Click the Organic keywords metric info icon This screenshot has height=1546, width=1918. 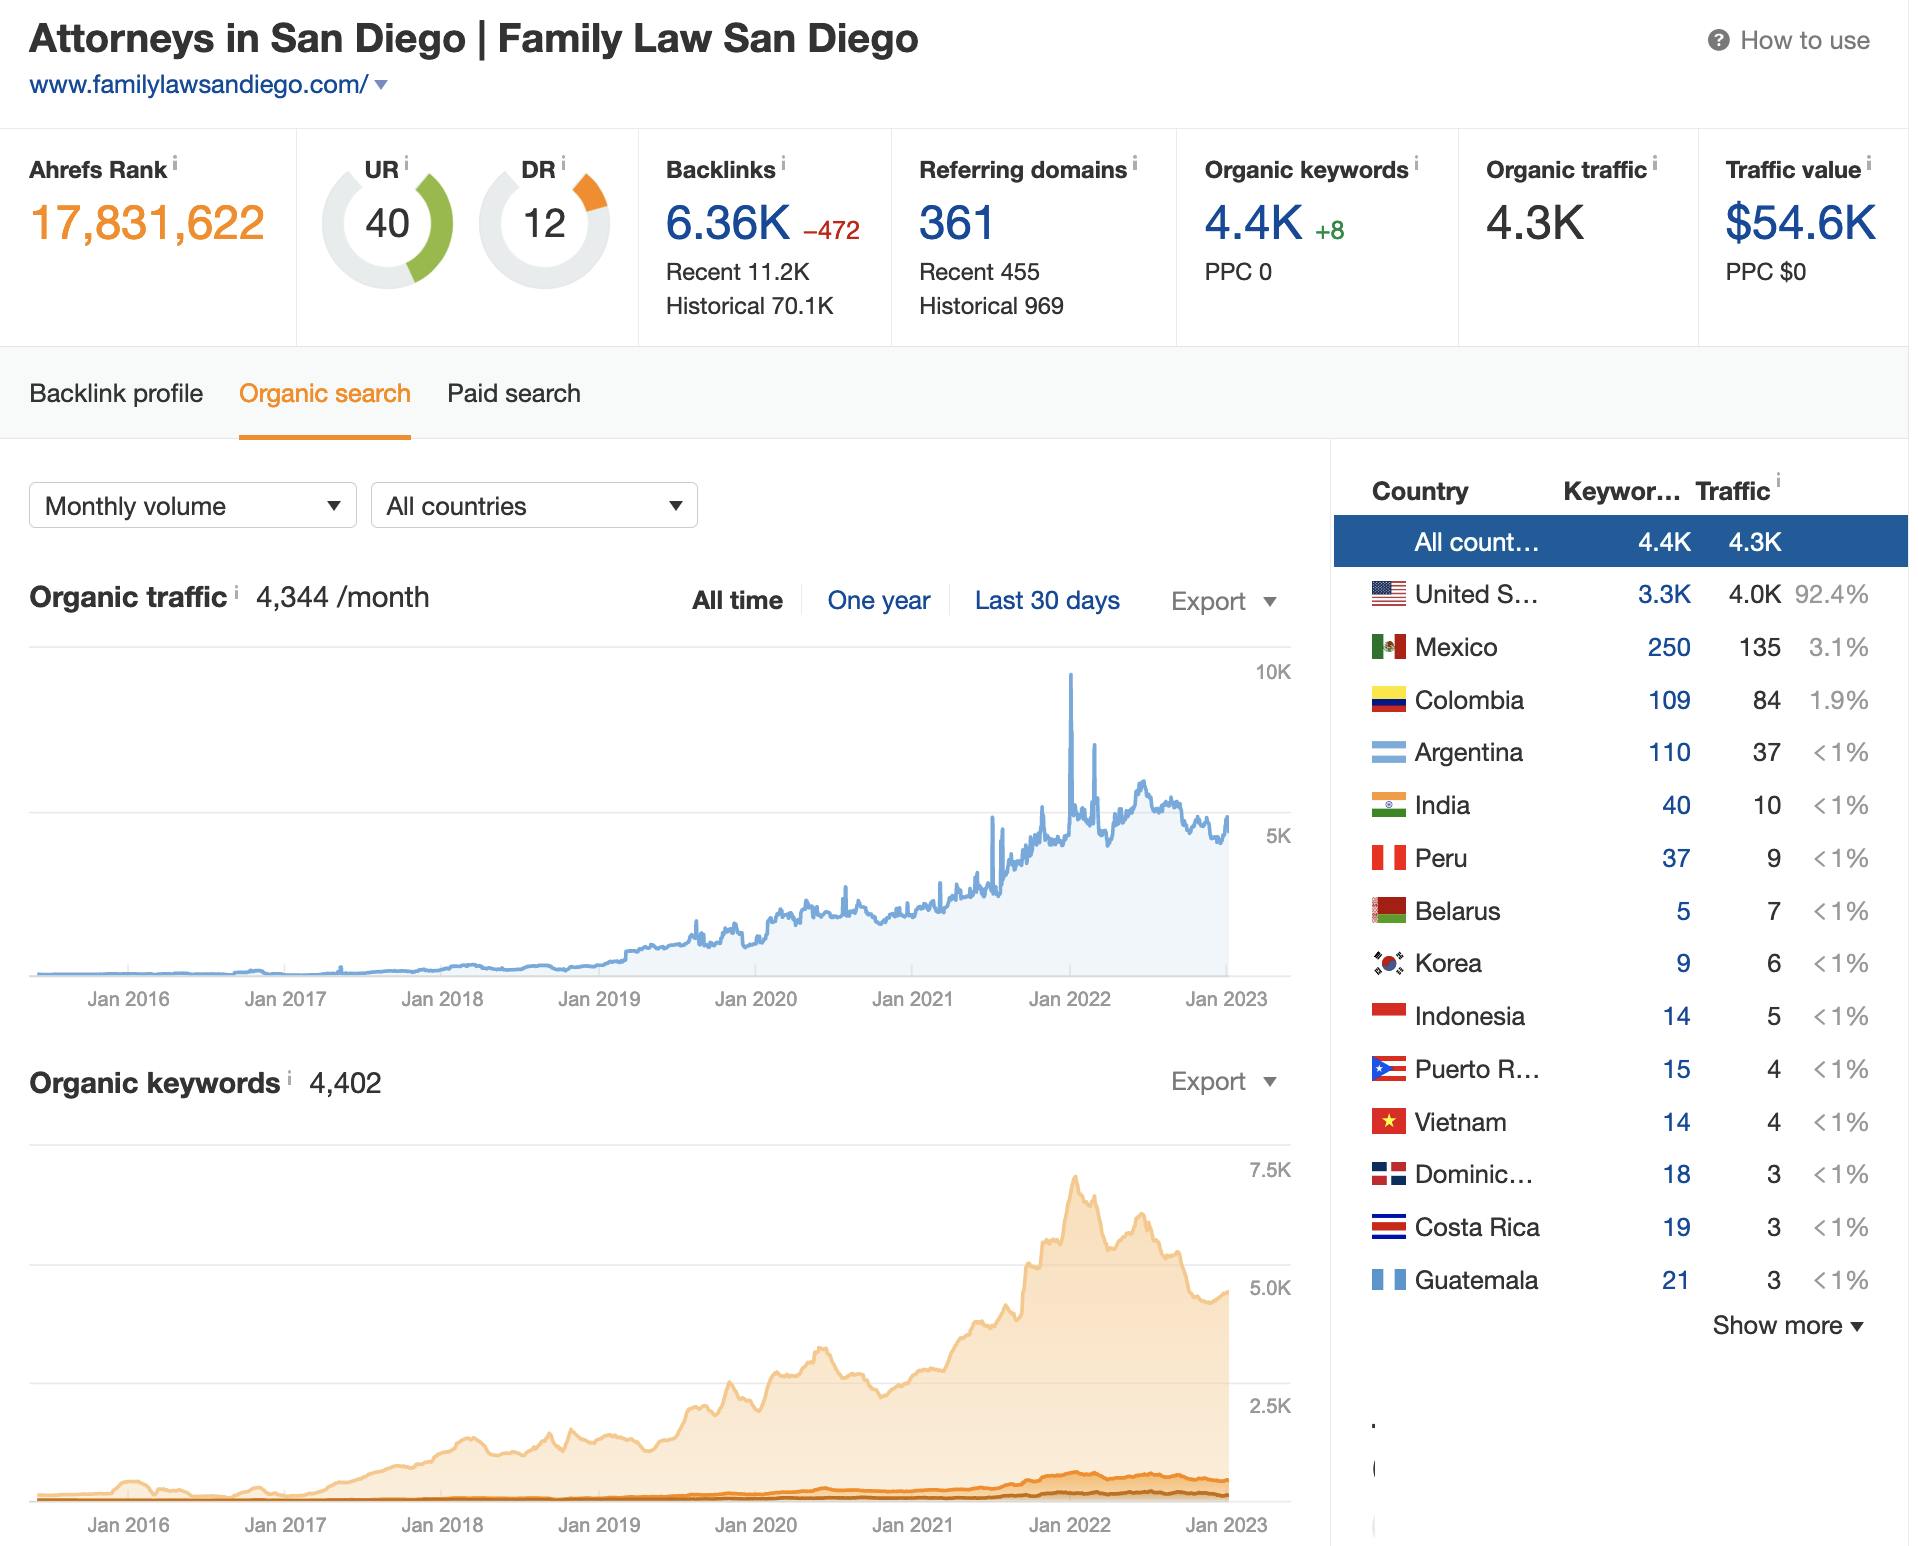(1416, 162)
